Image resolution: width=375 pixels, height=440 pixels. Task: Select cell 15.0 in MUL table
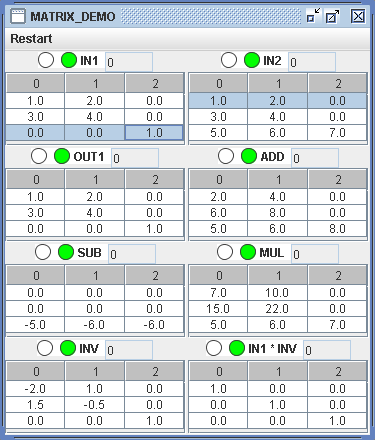tap(218, 309)
